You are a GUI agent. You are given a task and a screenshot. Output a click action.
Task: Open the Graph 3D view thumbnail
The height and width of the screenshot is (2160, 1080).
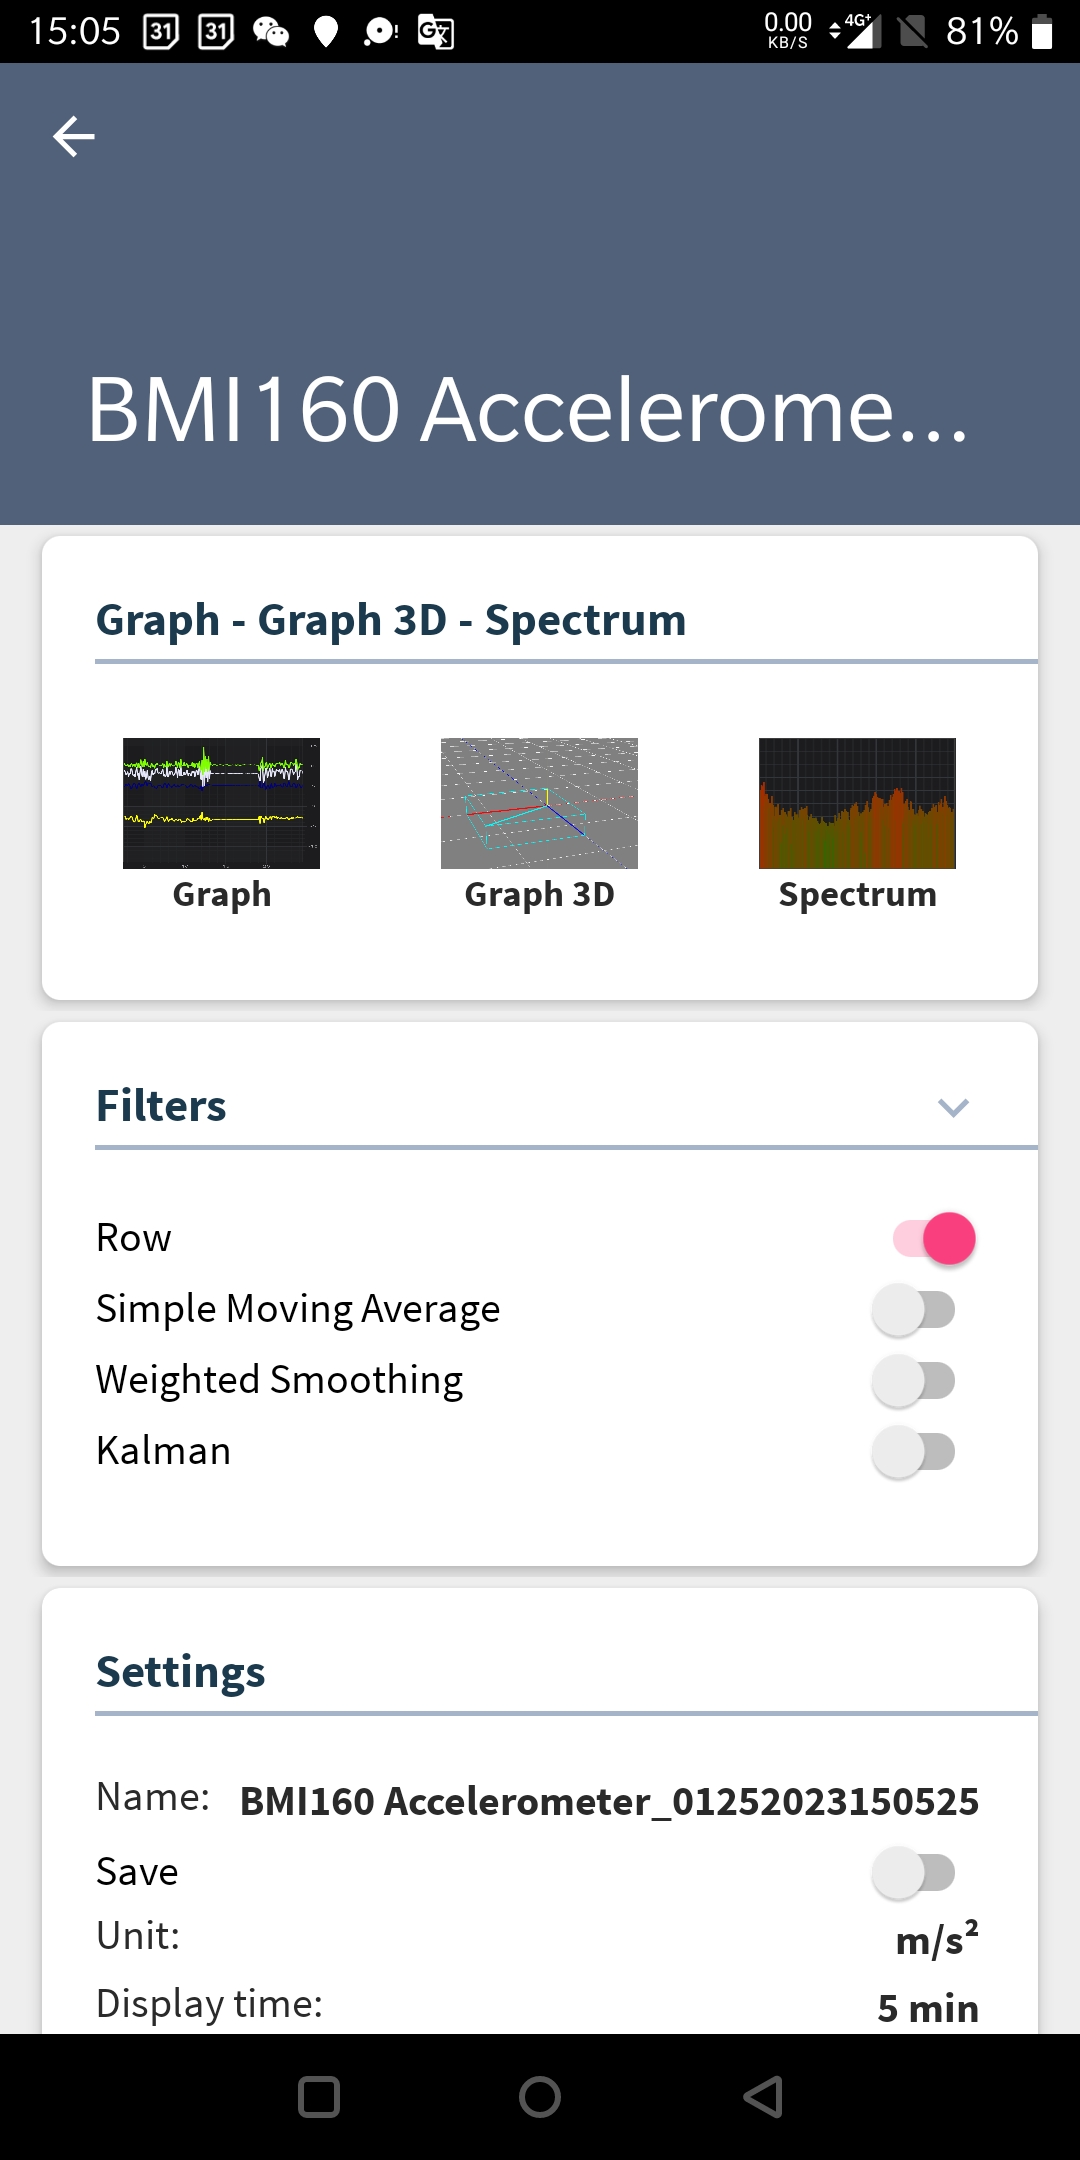[x=539, y=803]
